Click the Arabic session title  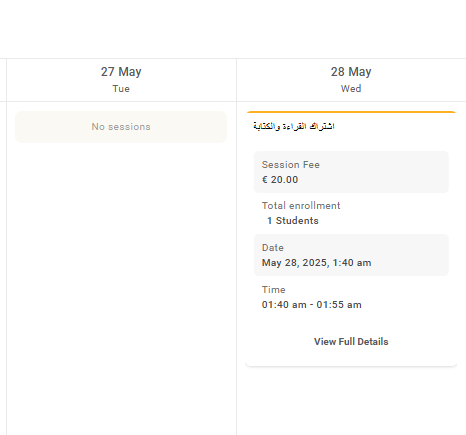pos(294,126)
